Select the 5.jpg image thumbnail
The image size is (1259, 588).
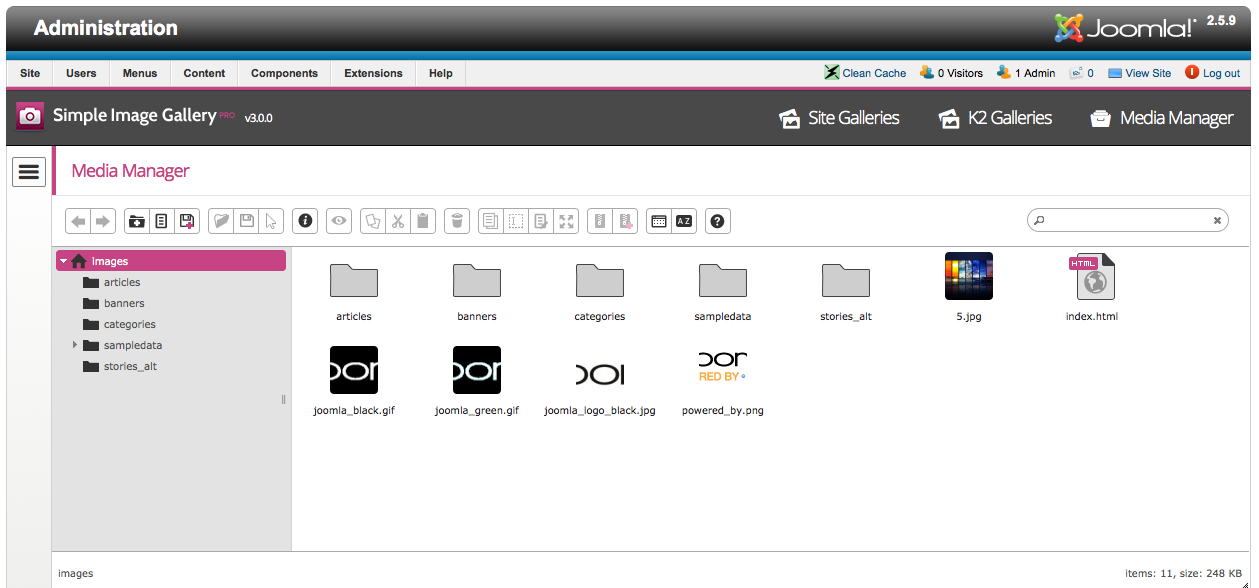pos(968,277)
